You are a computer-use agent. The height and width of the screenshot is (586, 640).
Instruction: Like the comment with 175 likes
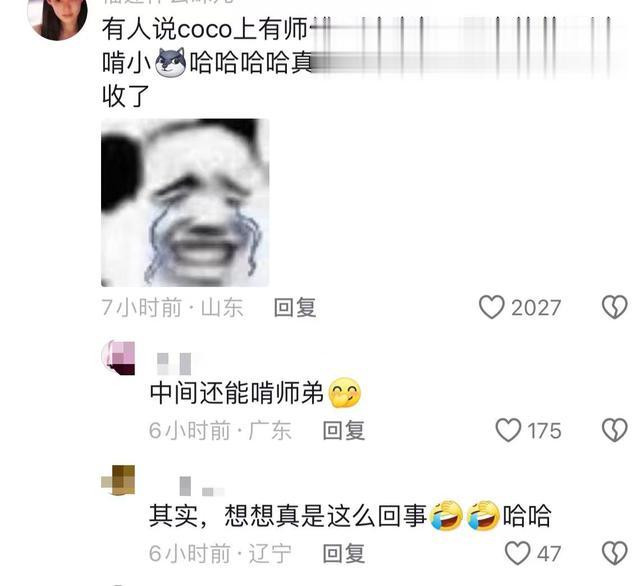point(508,430)
